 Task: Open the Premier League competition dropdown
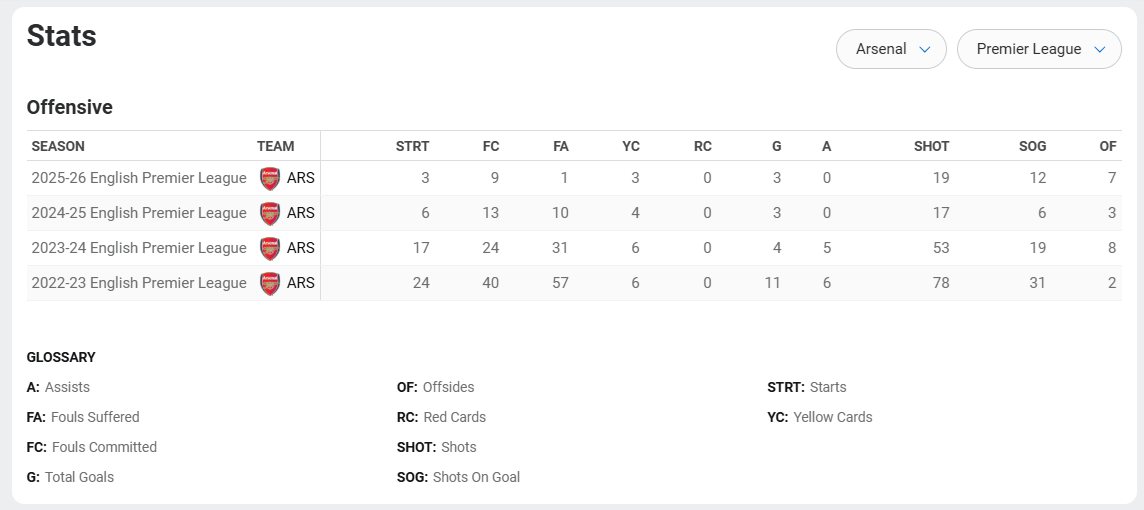pos(1039,49)
